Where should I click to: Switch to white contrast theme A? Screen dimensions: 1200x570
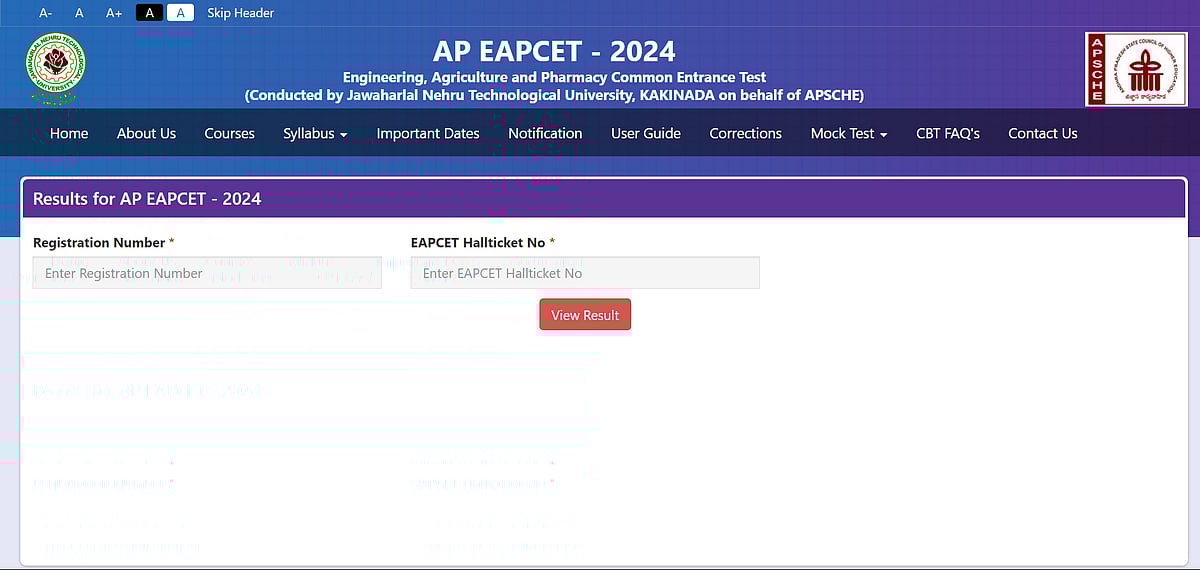point(180,13)
